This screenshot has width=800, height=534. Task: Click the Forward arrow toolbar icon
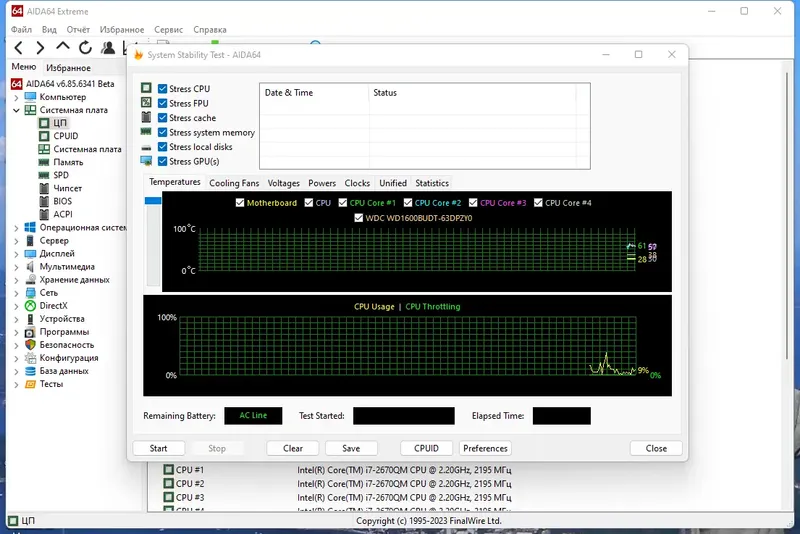[40, 48]
